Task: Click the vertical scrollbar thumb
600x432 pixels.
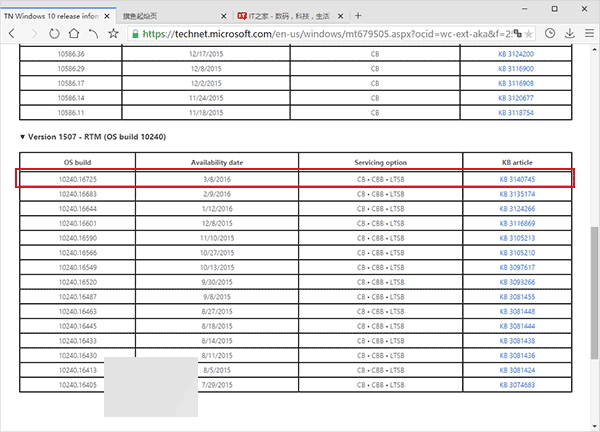Action: point(594,293)
